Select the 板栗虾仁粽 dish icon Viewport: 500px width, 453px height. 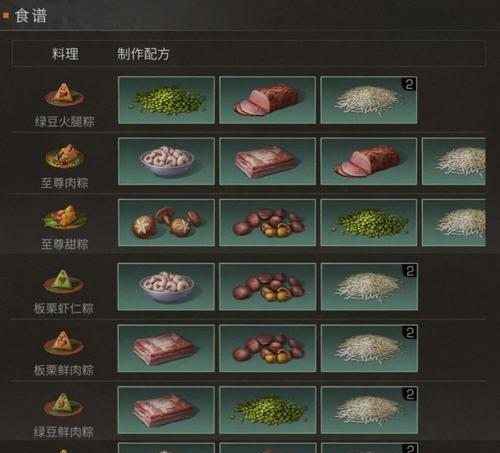pos(63,281)
